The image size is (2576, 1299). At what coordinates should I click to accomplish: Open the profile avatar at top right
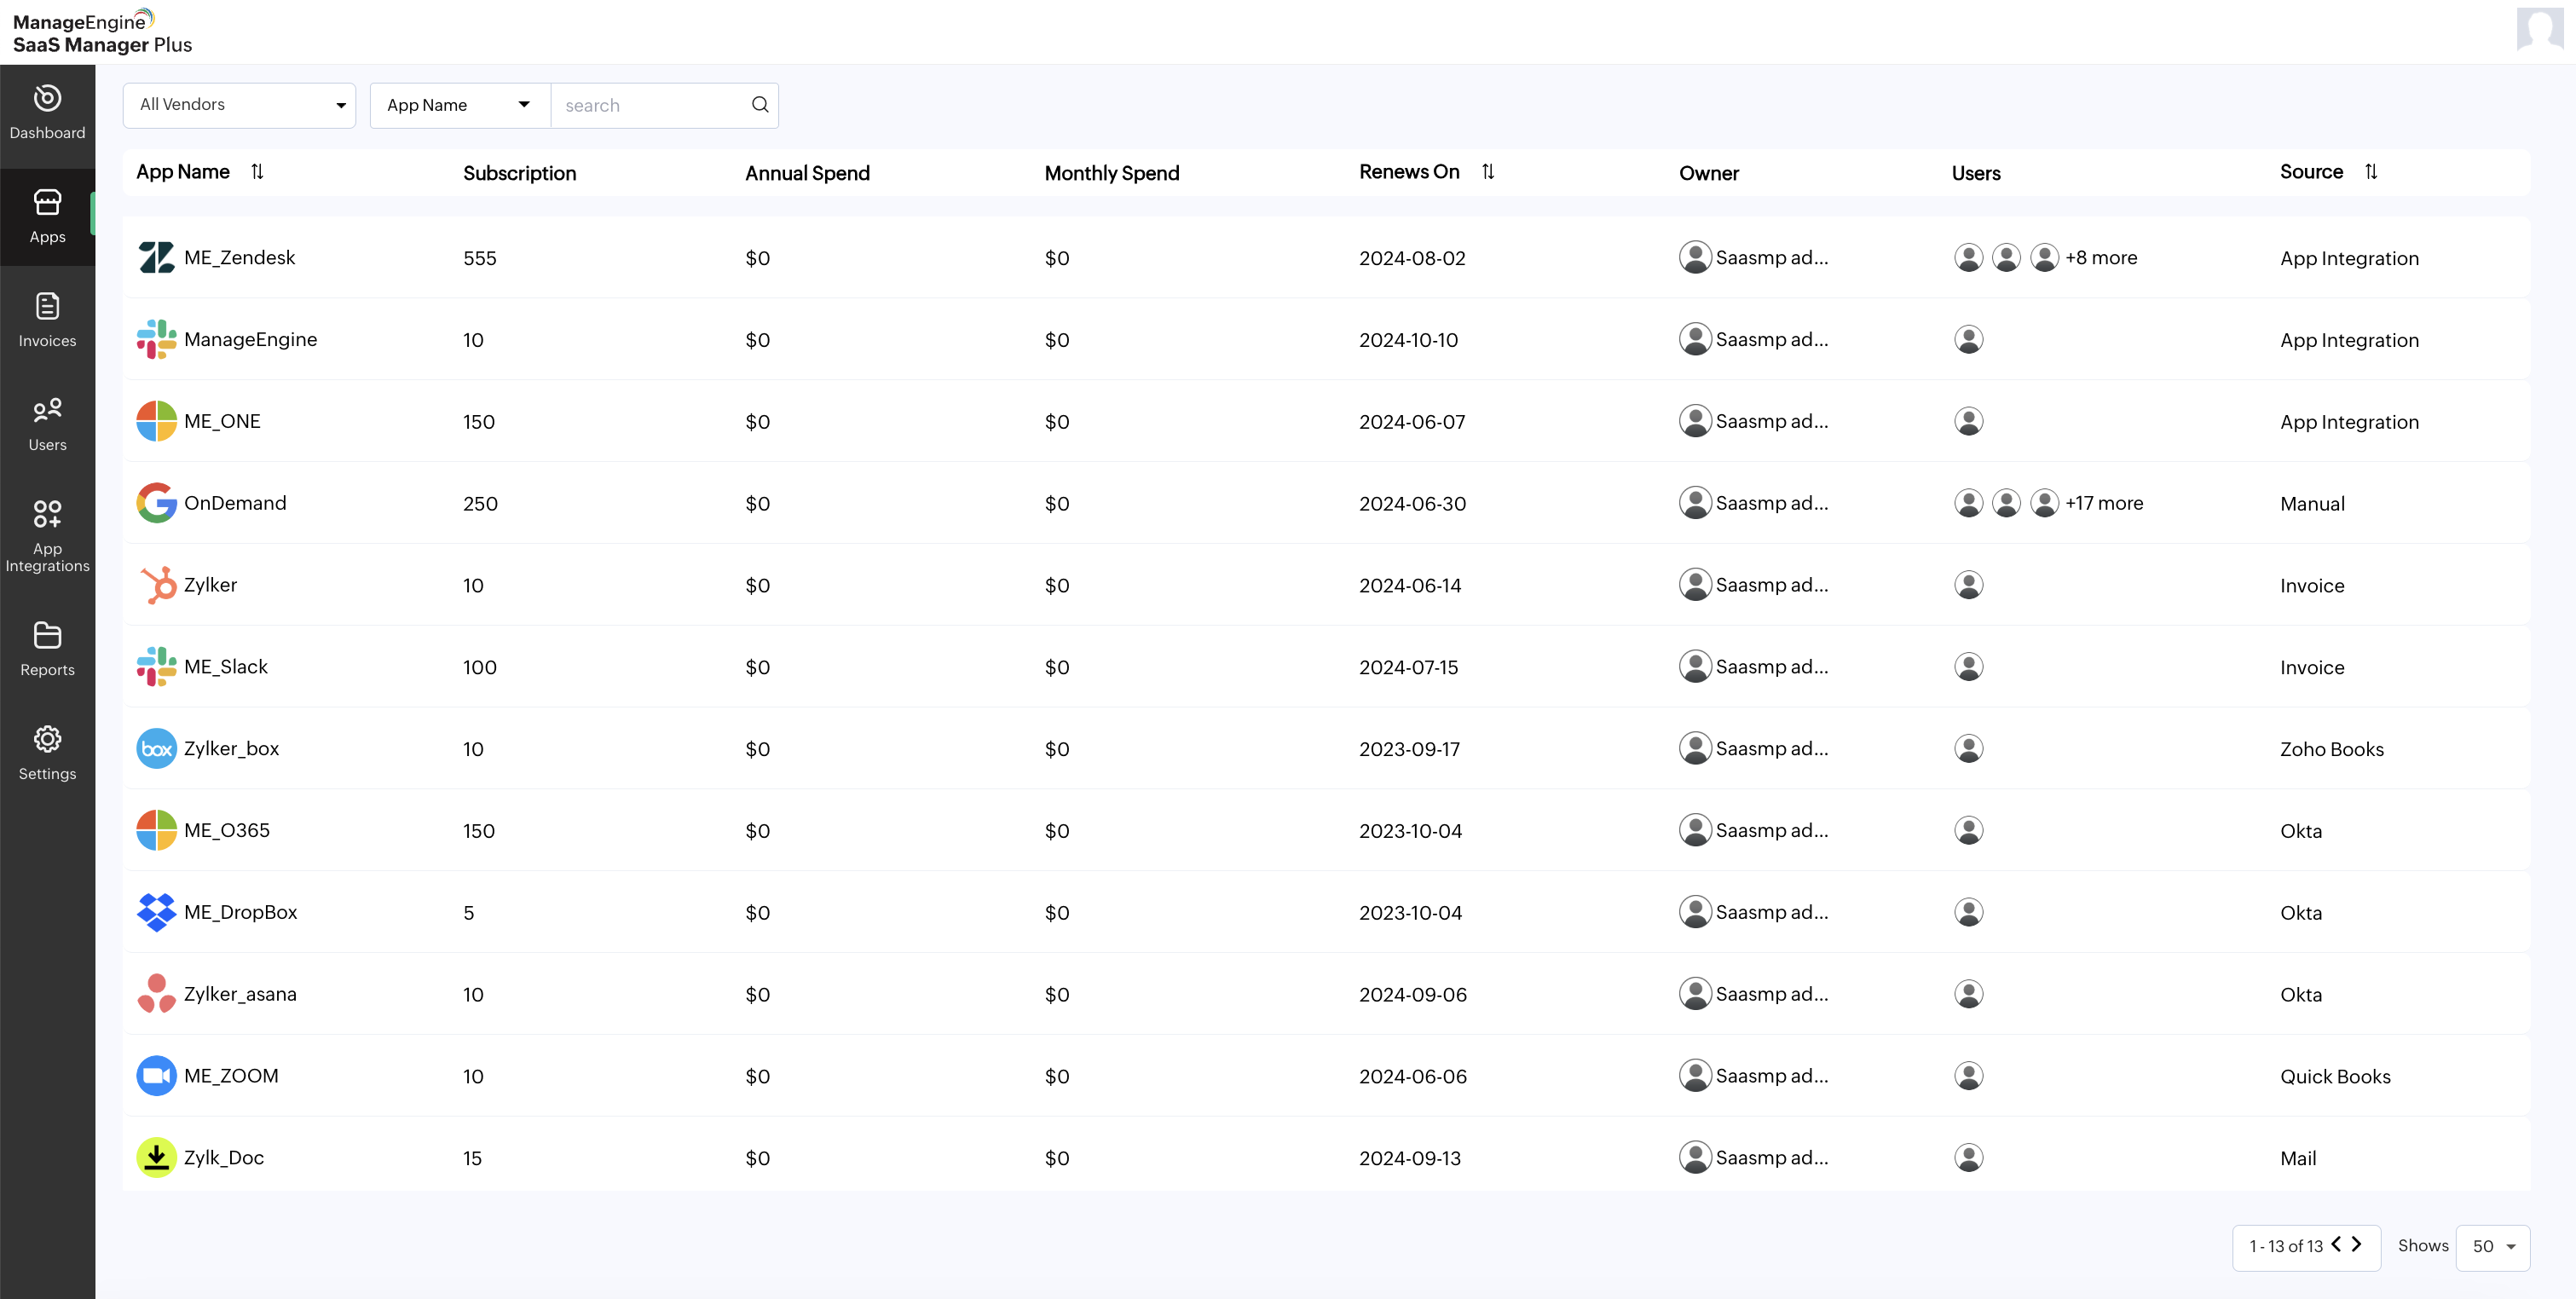point(2539,29)
